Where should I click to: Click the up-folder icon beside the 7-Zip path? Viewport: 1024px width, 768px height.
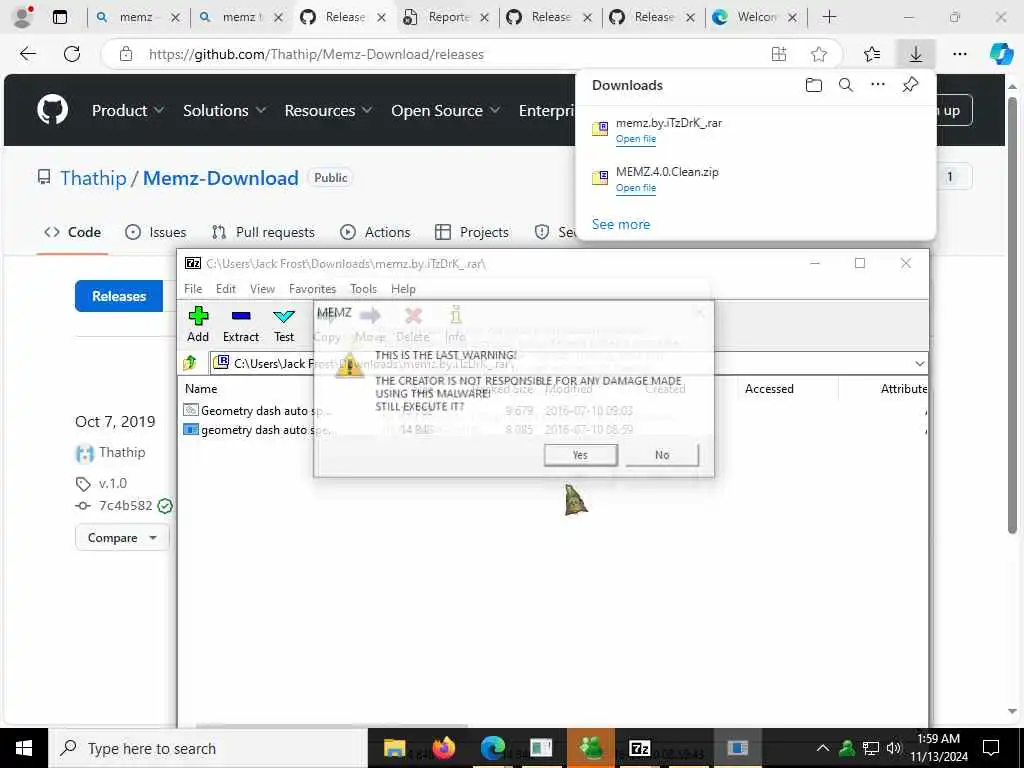[190, 363]
